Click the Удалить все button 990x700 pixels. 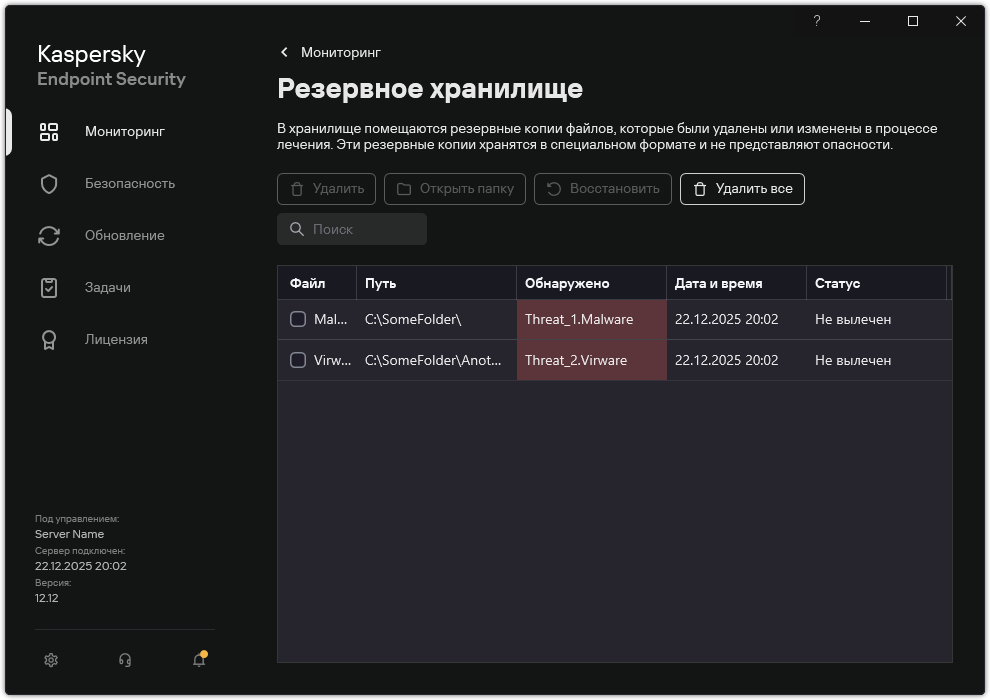(742, 189)
